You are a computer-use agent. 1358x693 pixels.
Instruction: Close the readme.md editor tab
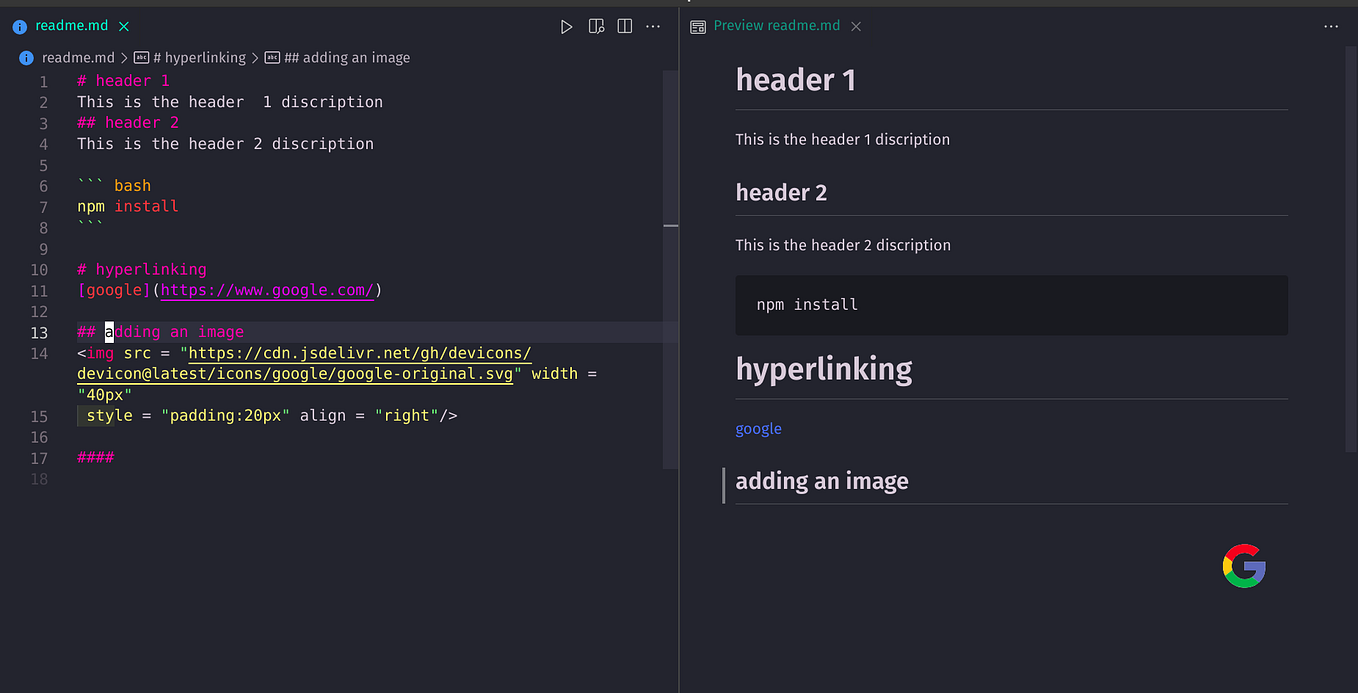[x=123, y=26]
